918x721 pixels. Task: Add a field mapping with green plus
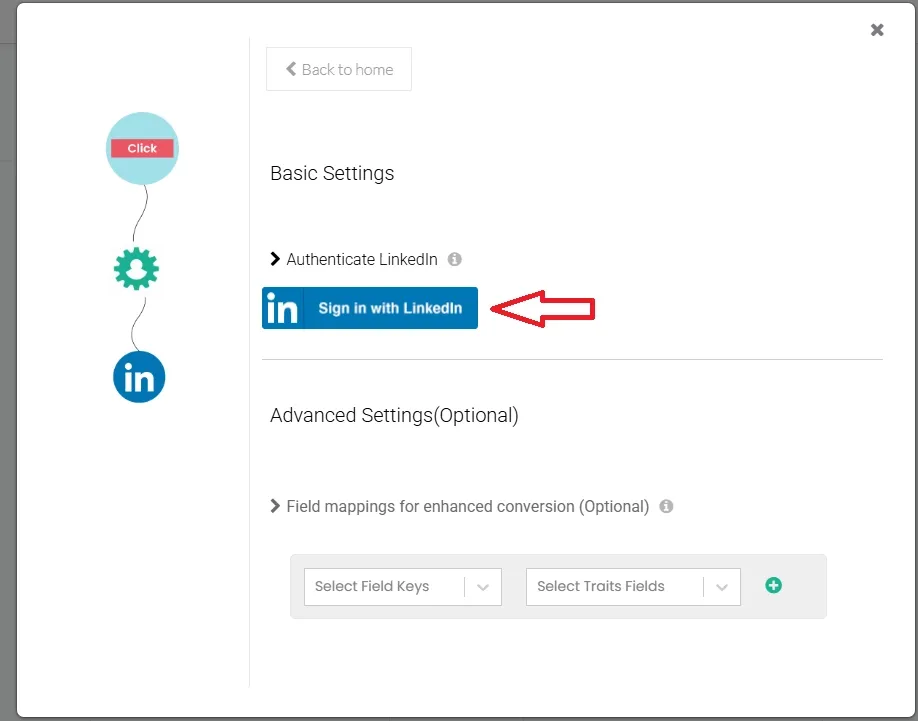773,585
